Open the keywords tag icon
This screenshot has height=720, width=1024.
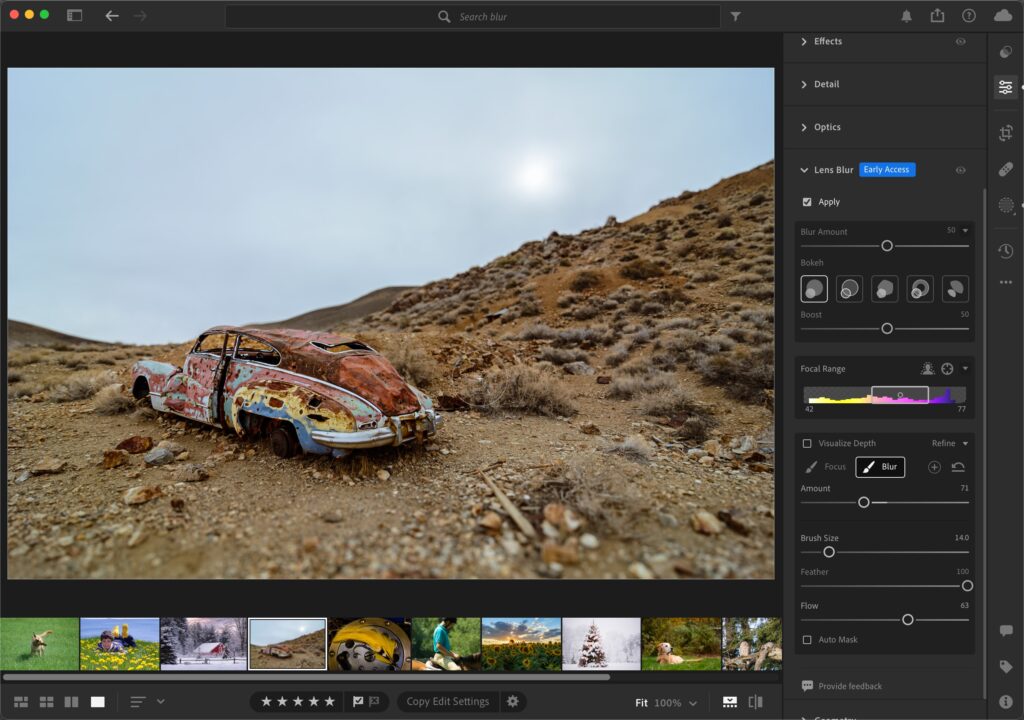(1006, 666)
